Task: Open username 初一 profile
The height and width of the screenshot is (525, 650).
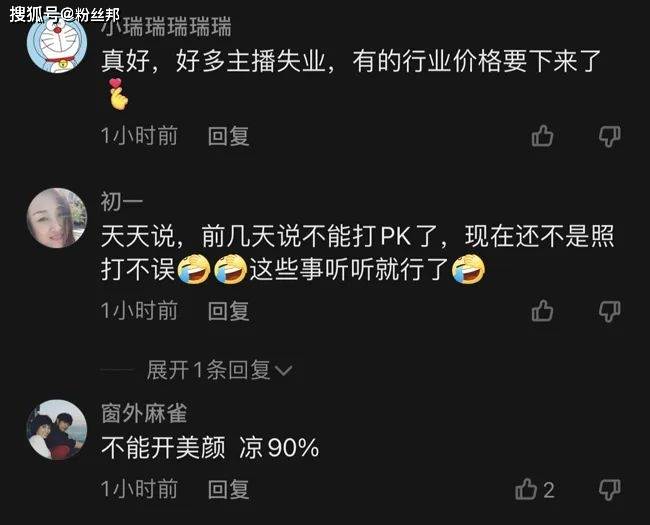Action: [122, 202]
